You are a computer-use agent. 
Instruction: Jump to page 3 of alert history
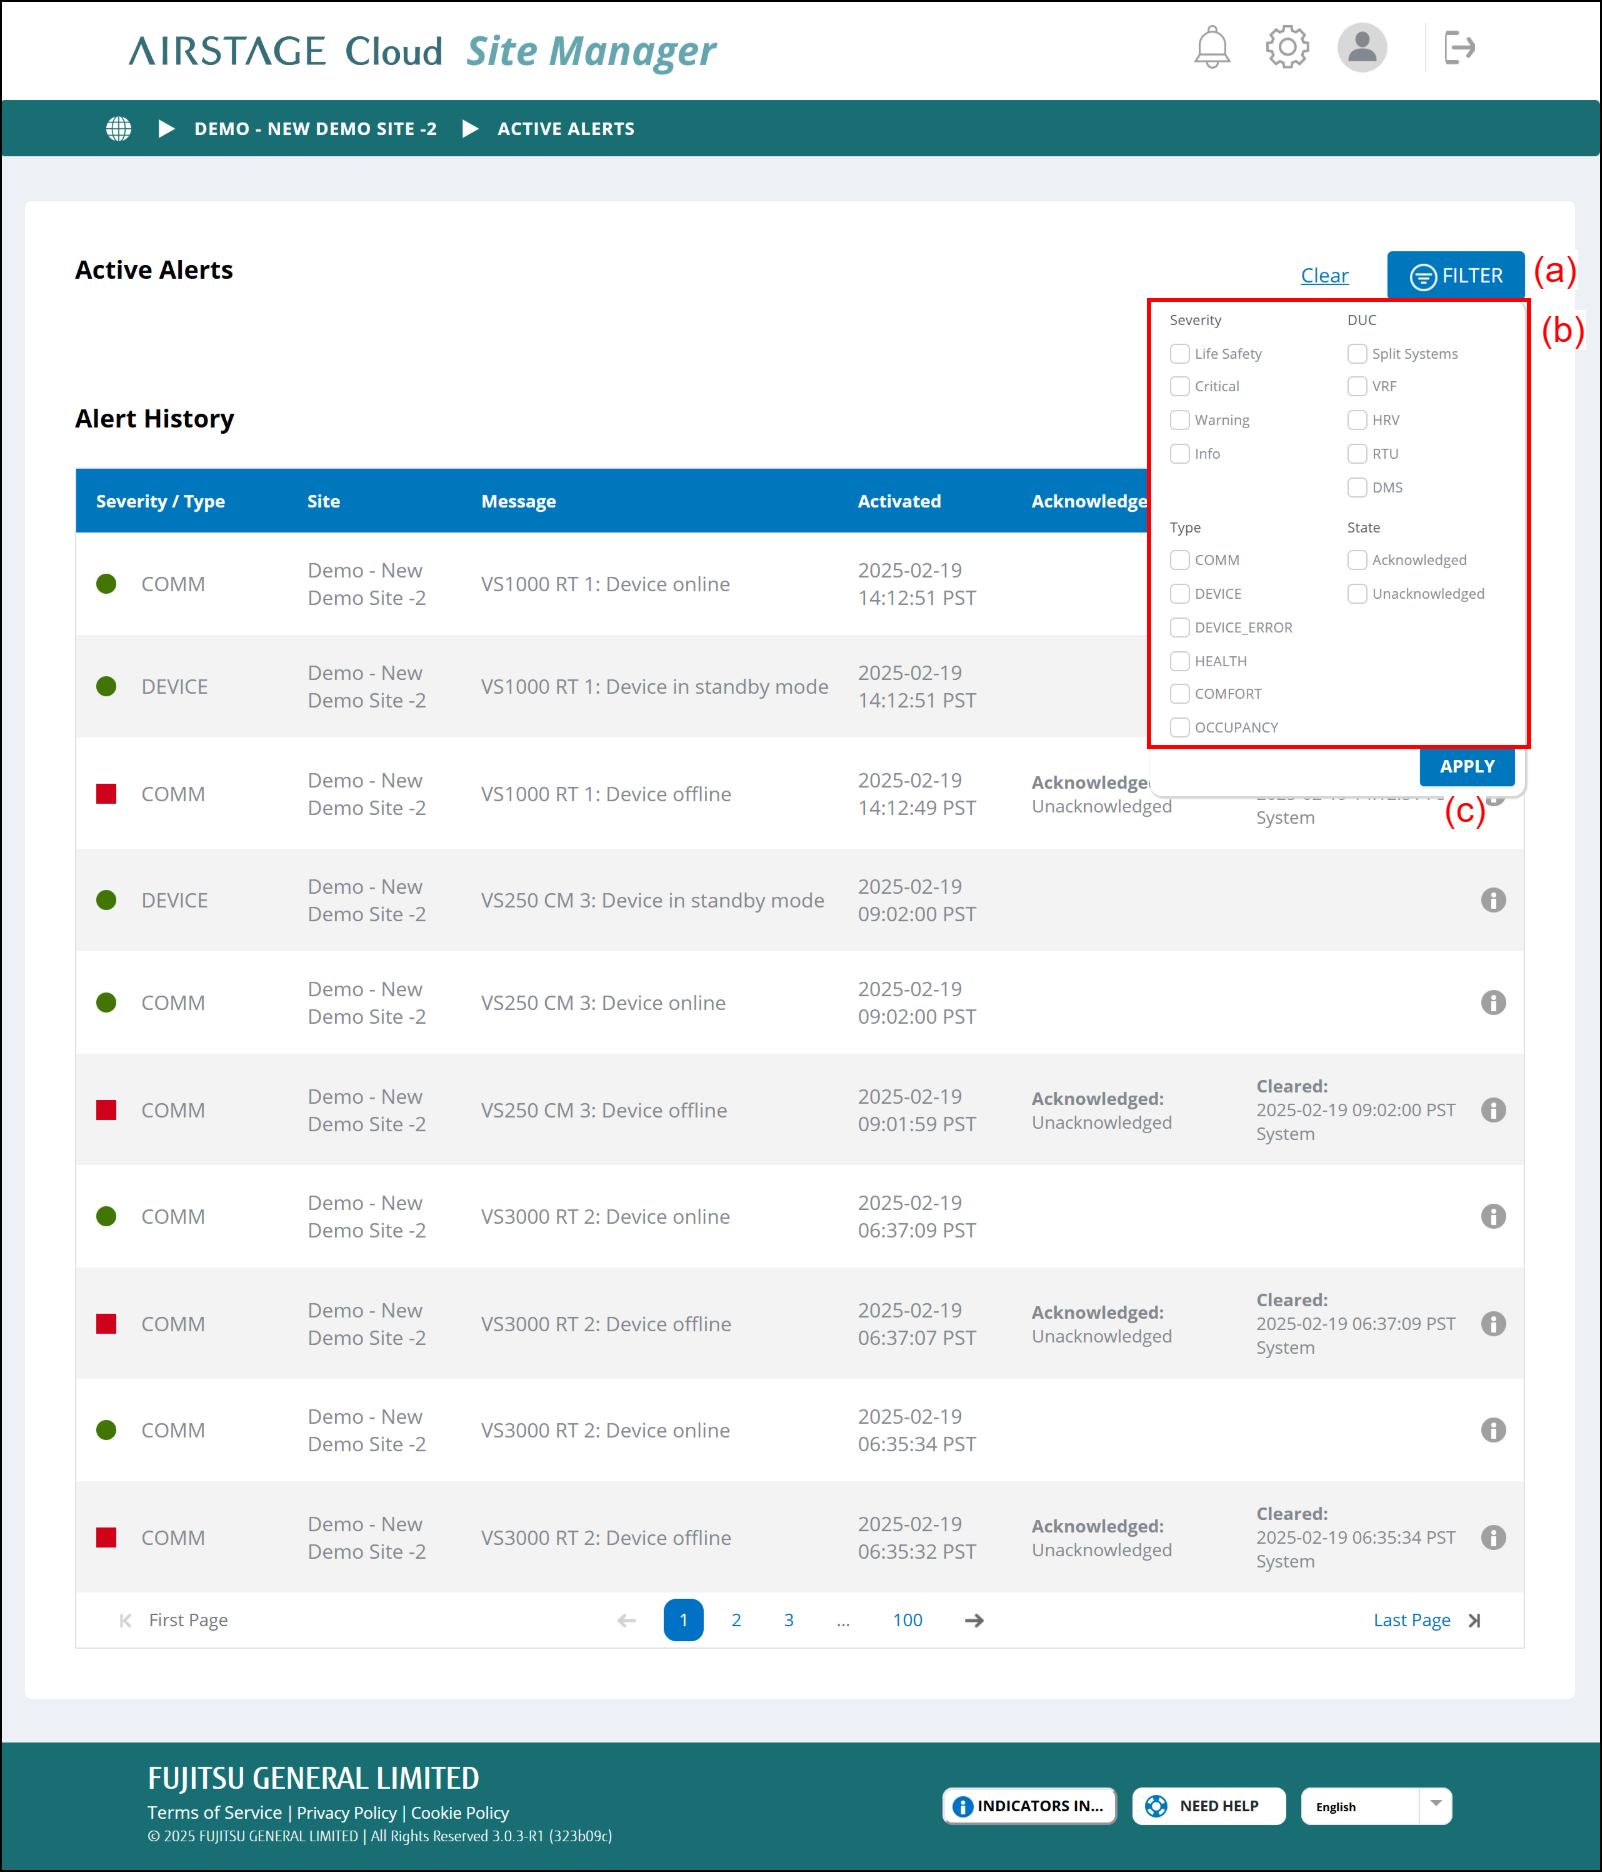click(789, 1620)
